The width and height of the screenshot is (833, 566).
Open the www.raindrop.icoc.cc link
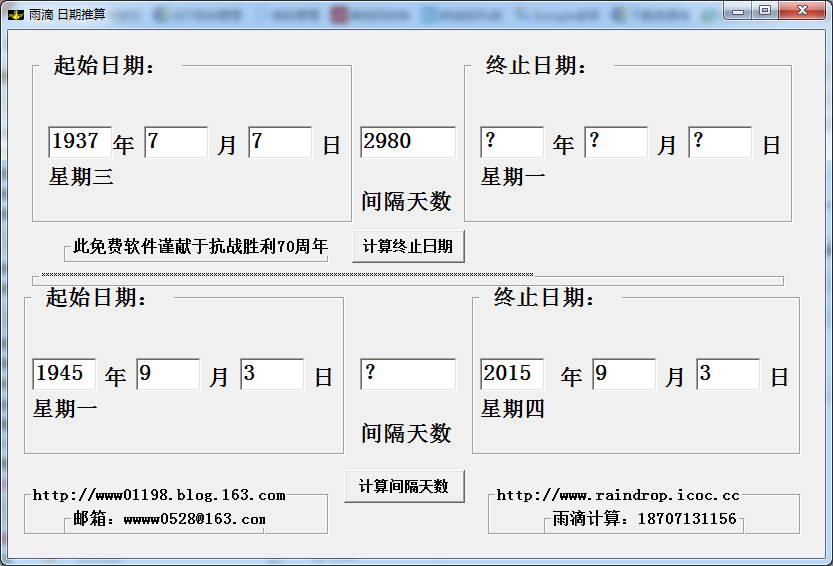tap(618, 495)
